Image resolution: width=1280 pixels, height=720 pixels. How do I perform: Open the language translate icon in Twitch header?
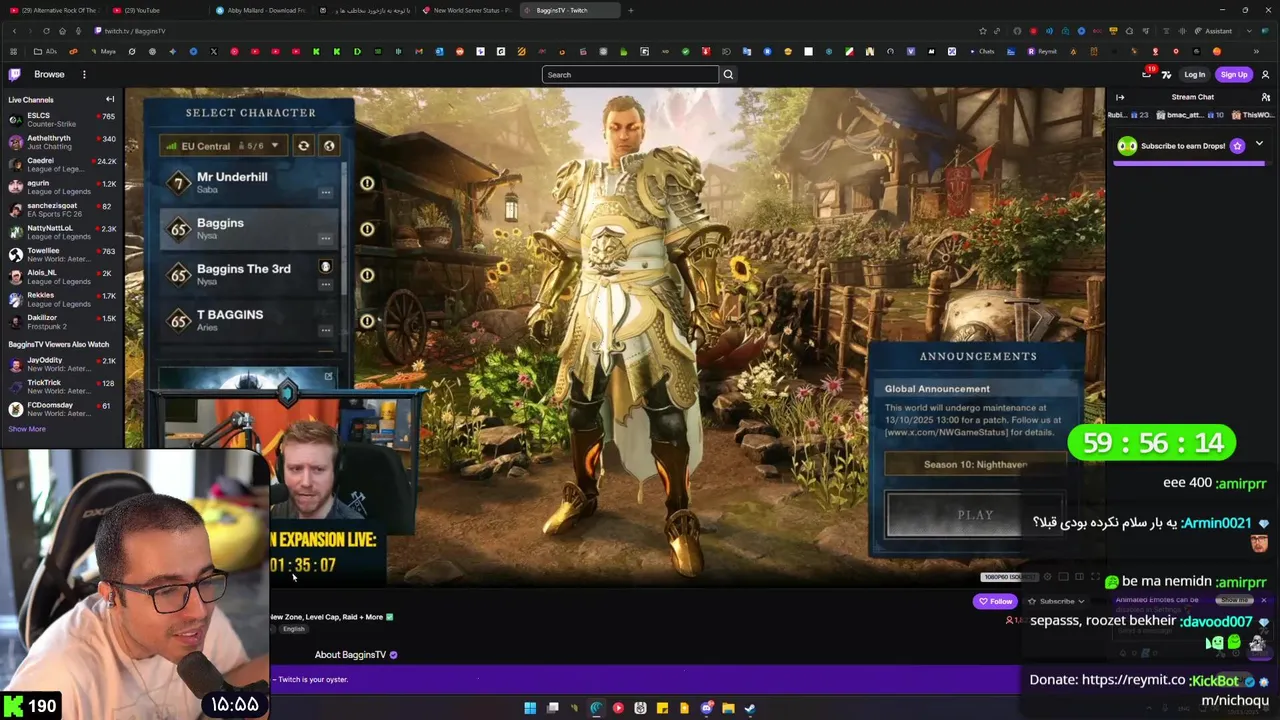pyautogui.click(x=1166, y=74)
